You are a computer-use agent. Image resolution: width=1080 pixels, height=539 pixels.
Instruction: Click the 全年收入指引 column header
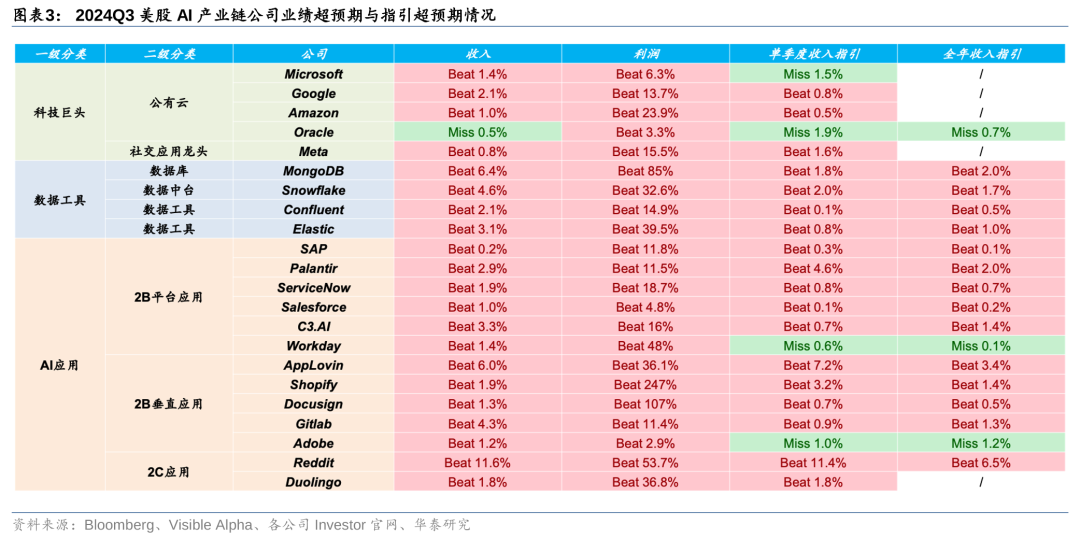pos(980,54)
